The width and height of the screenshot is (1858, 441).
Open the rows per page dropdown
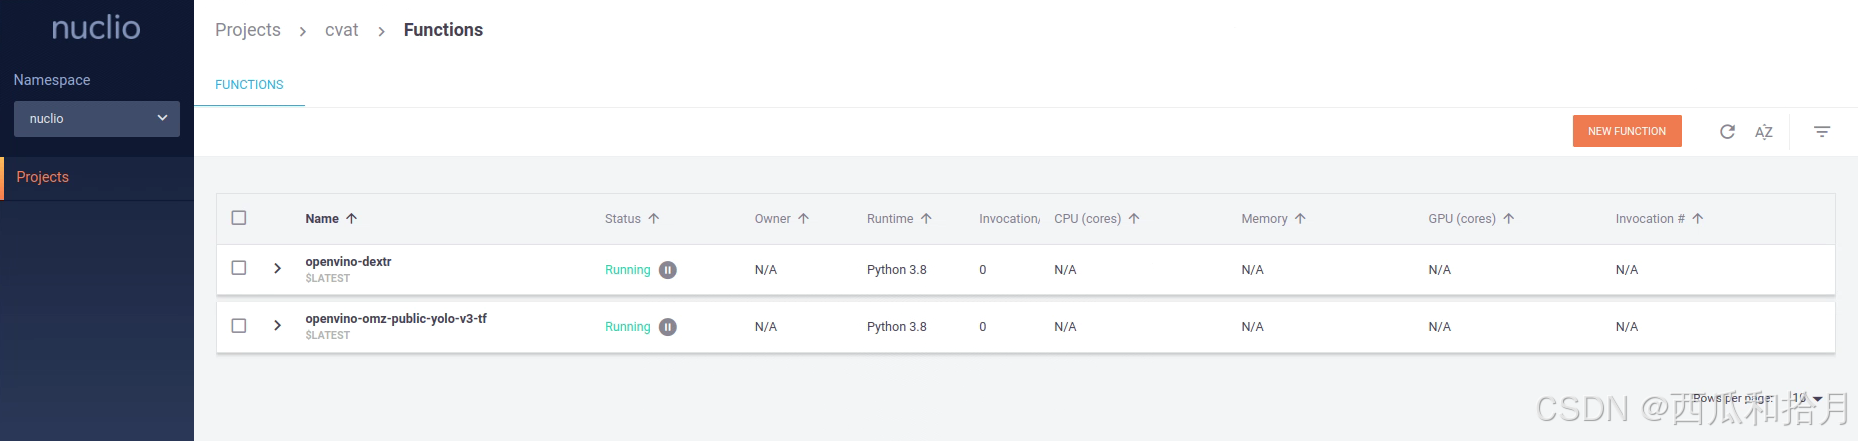(x=1808, y=398)
